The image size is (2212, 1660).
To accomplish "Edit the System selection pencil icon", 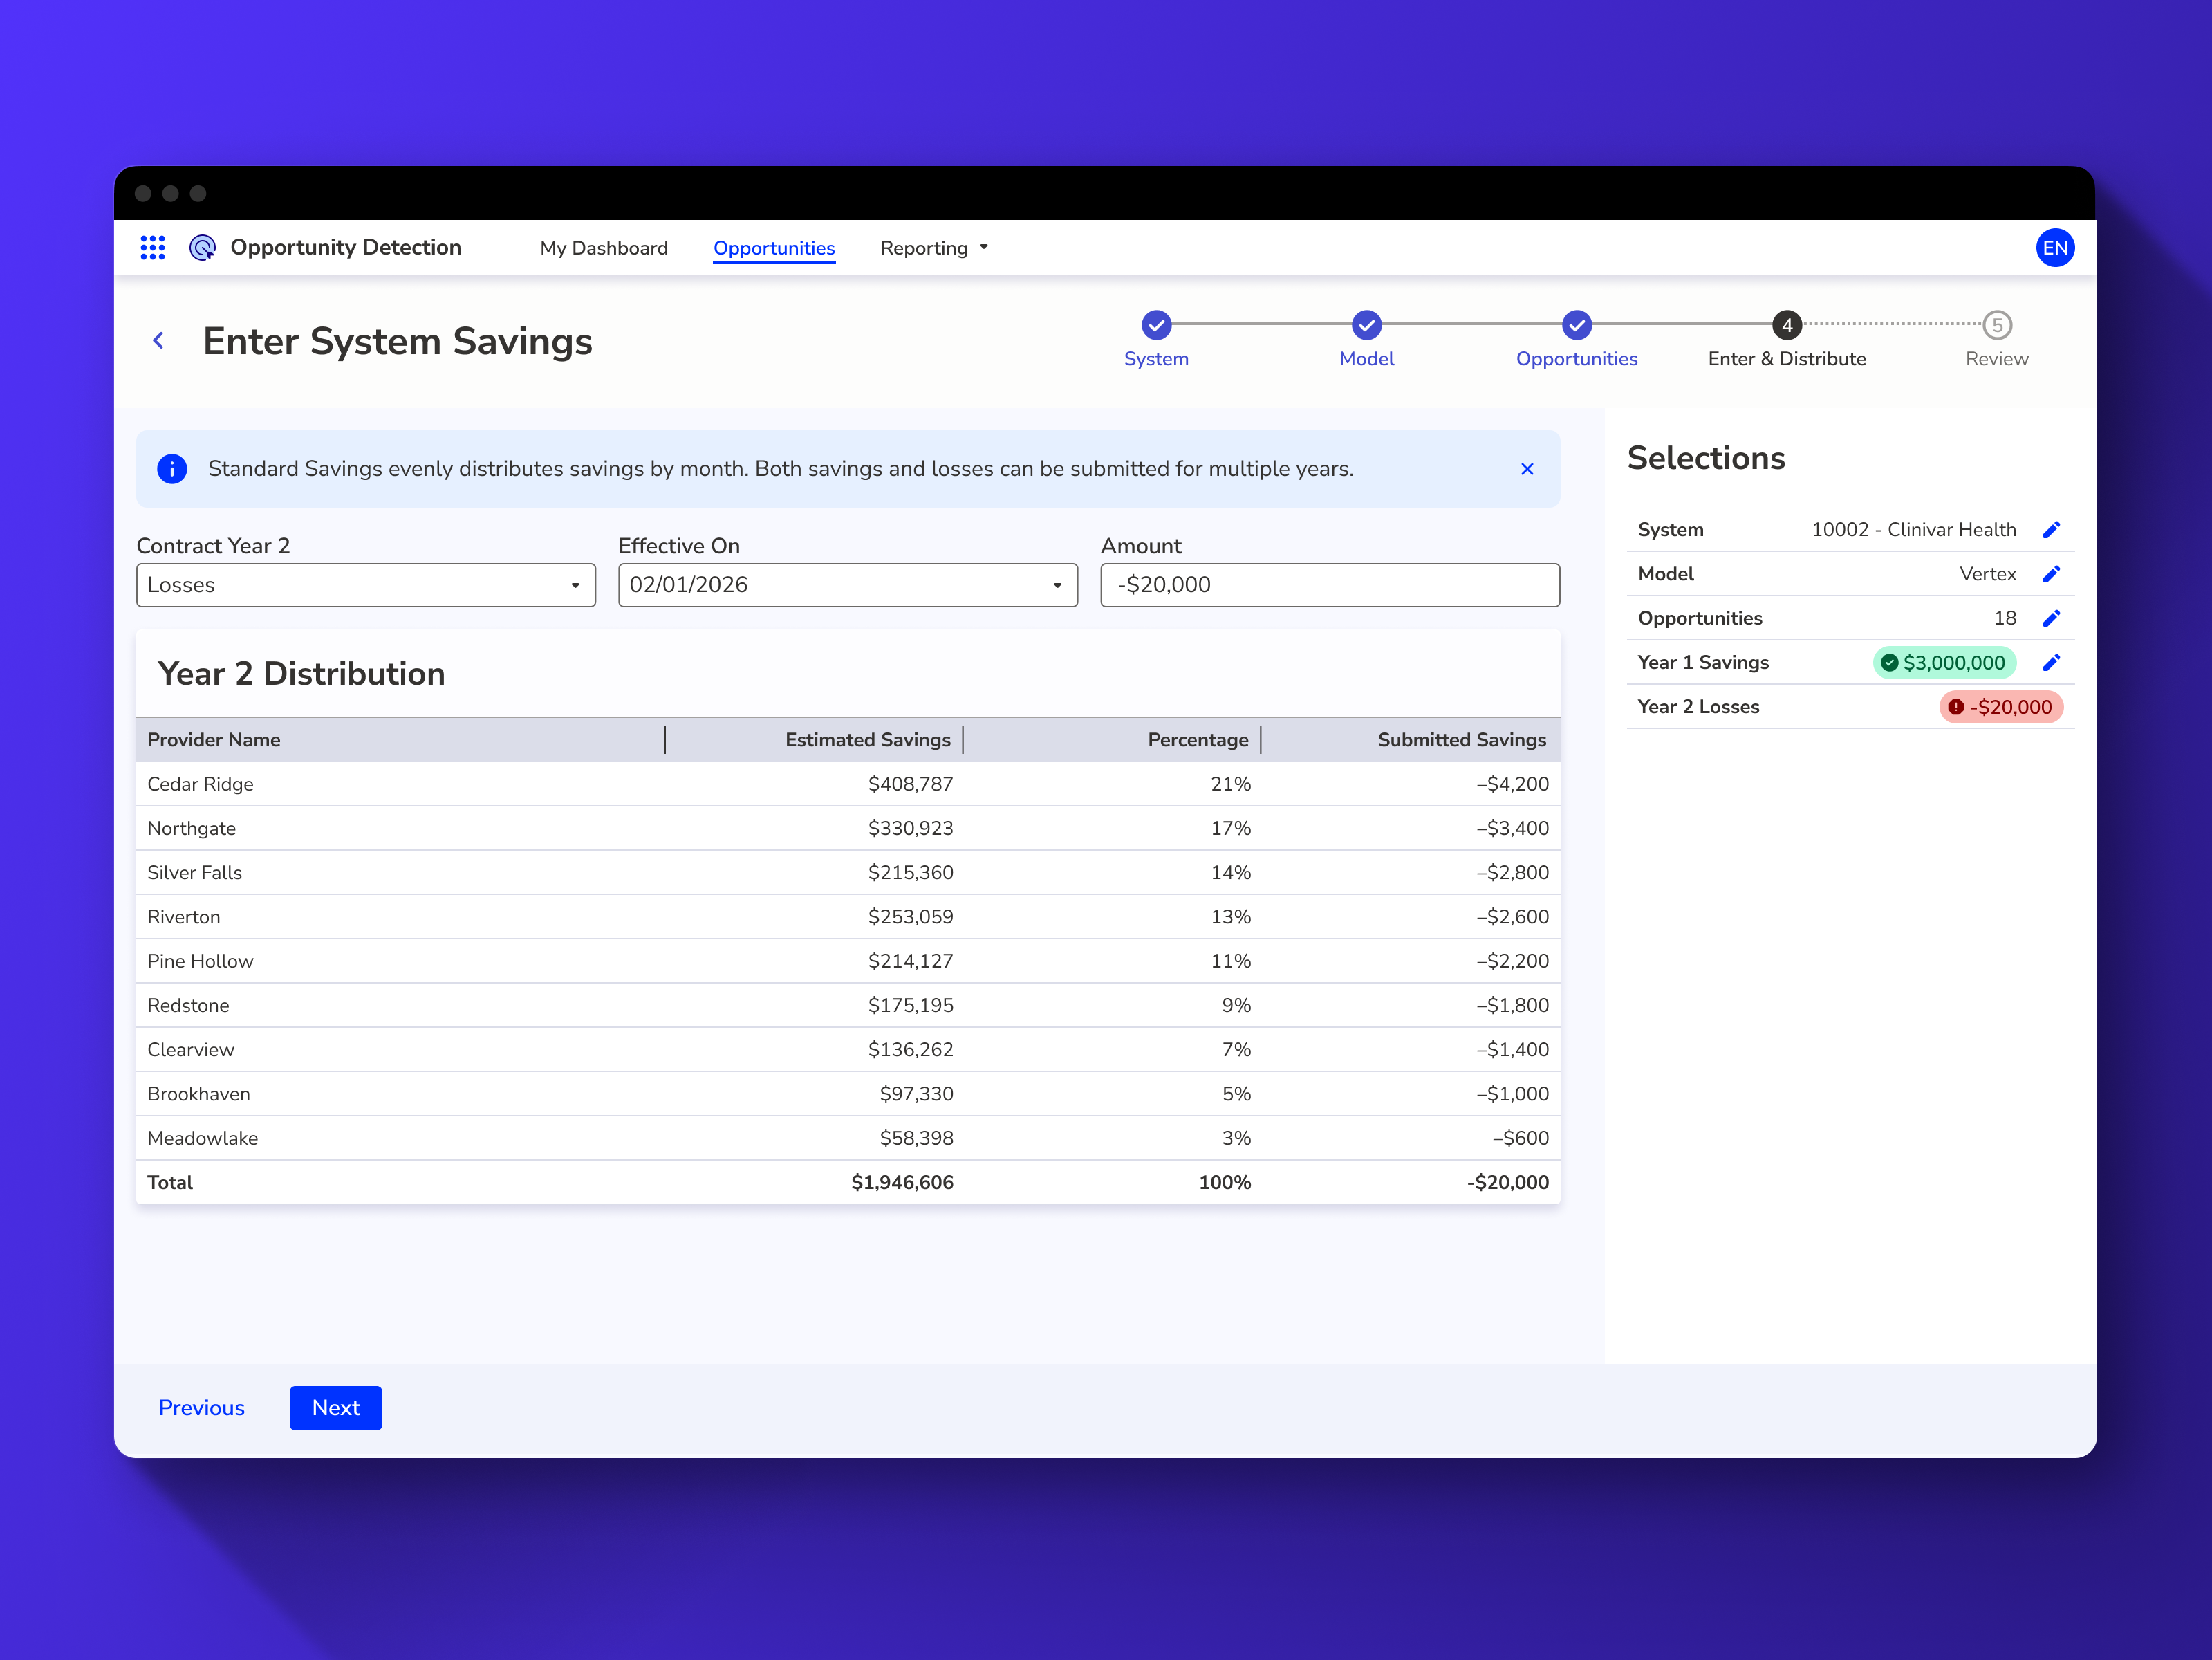I will tap(2051, 530).
